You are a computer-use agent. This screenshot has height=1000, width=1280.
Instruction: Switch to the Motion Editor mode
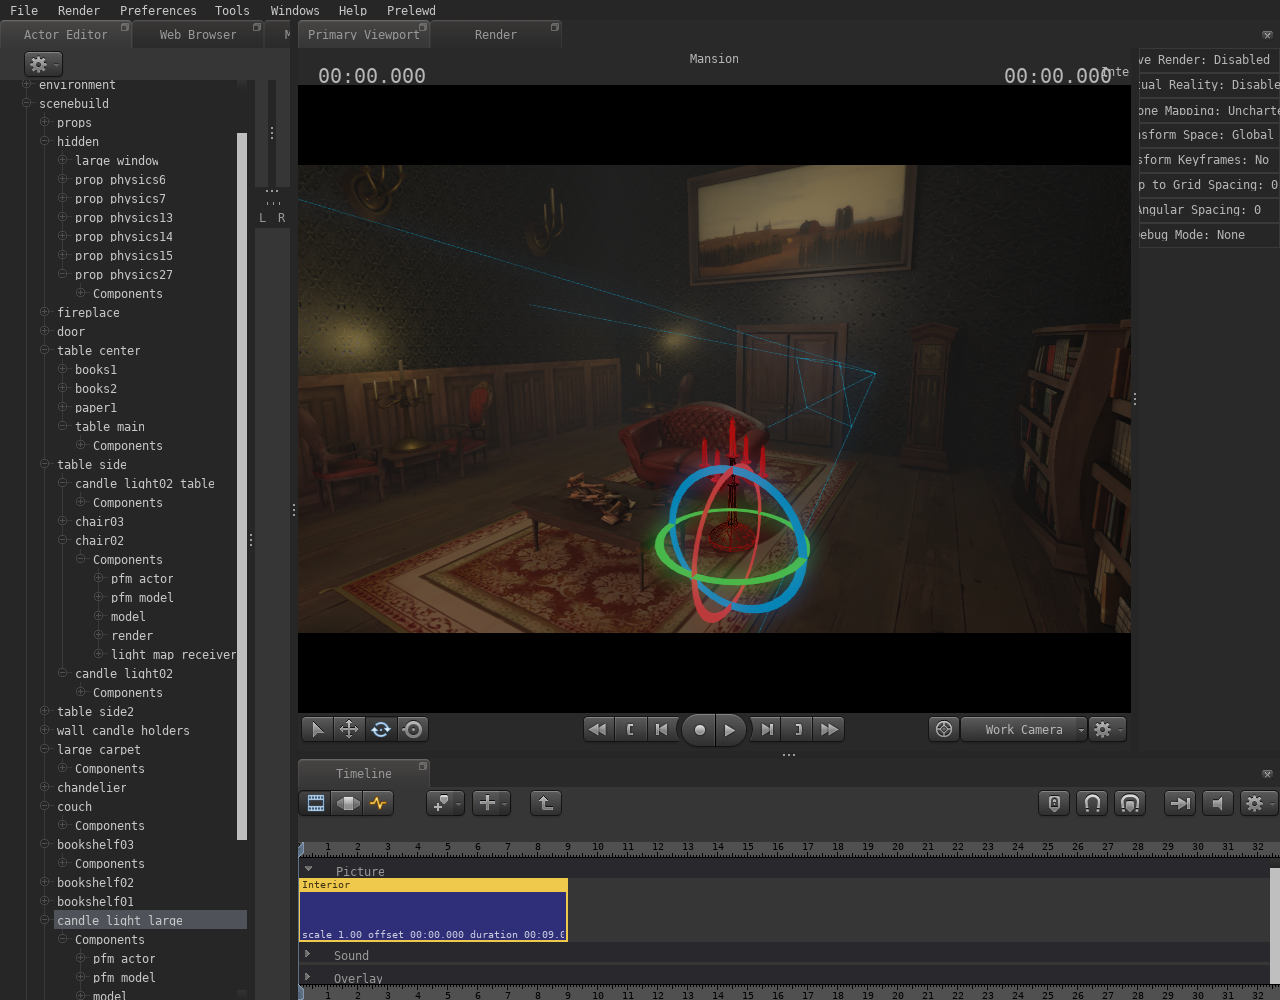click(347, 803)
